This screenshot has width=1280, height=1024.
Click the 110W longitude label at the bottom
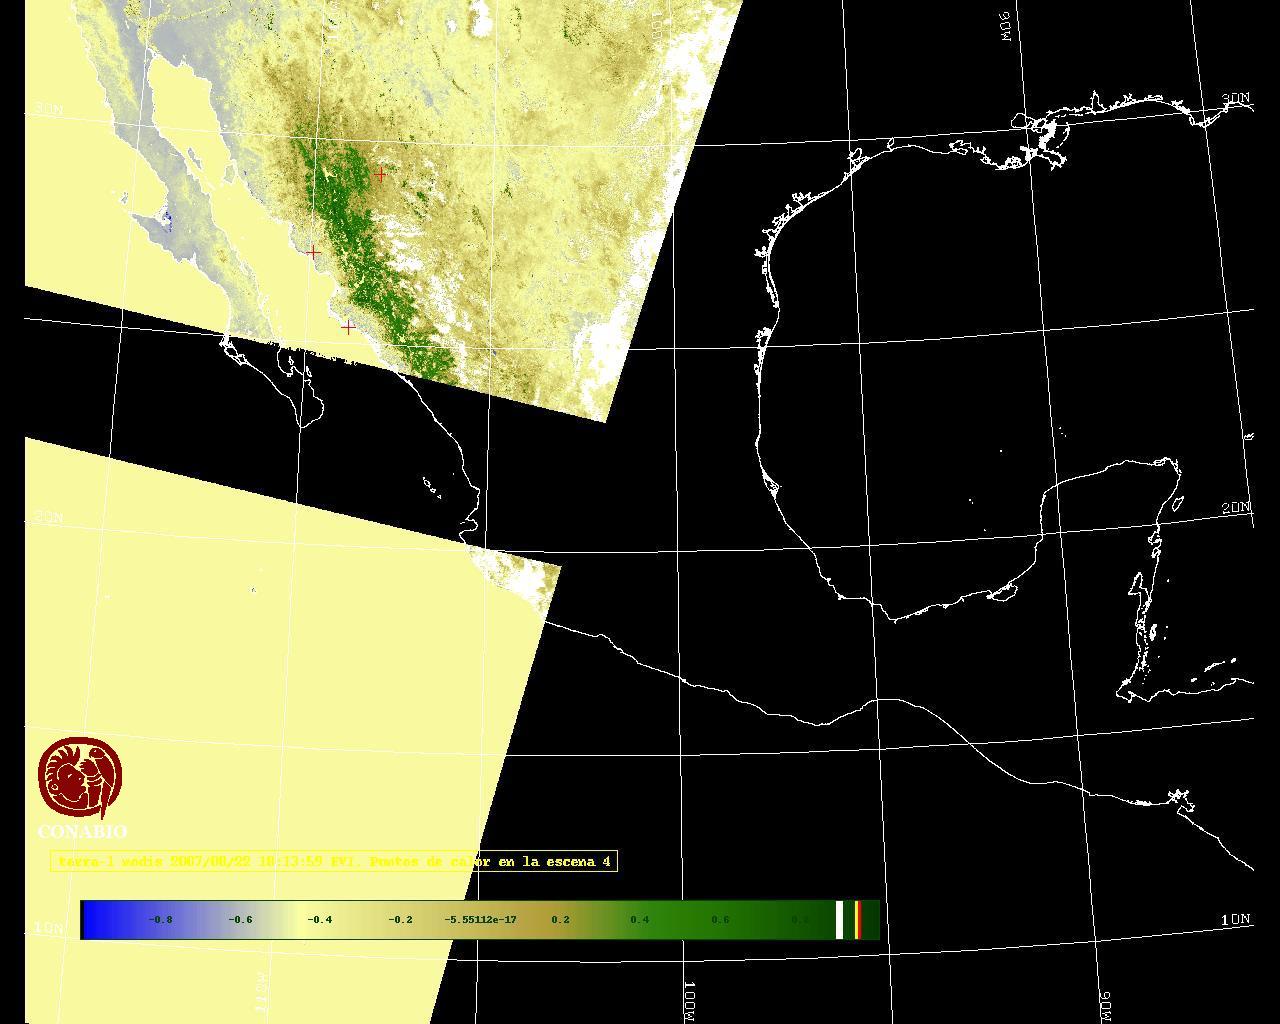click(262, 991)
